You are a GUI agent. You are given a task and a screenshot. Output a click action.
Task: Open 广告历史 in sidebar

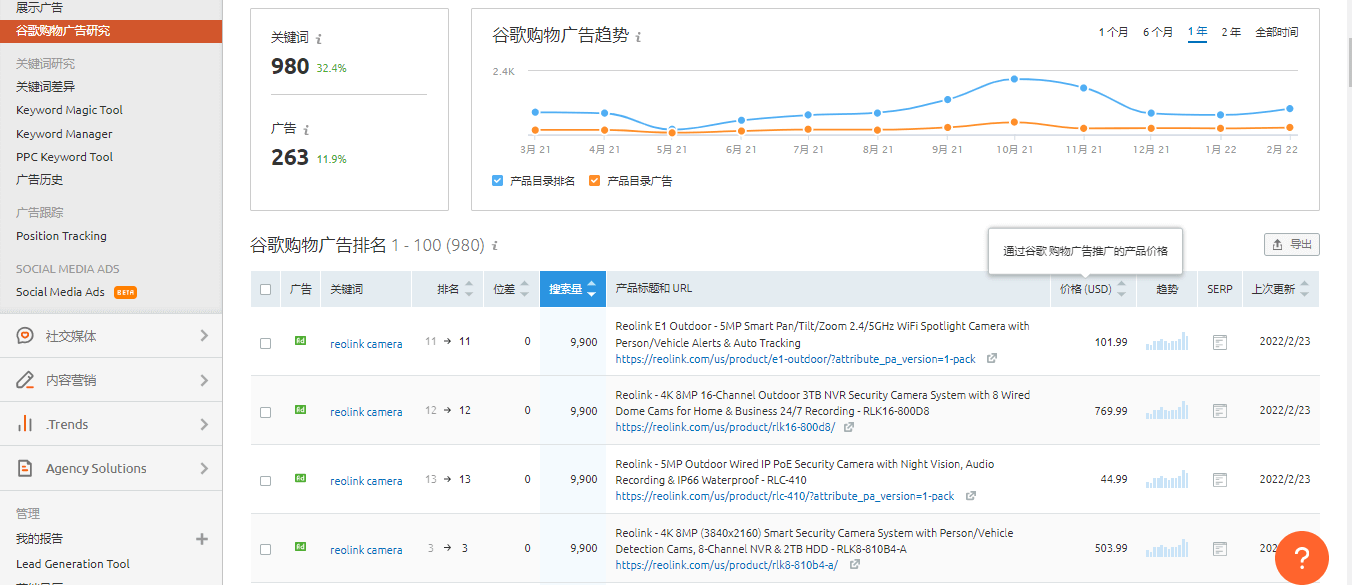pyautogui.click(x=40, y=180)
